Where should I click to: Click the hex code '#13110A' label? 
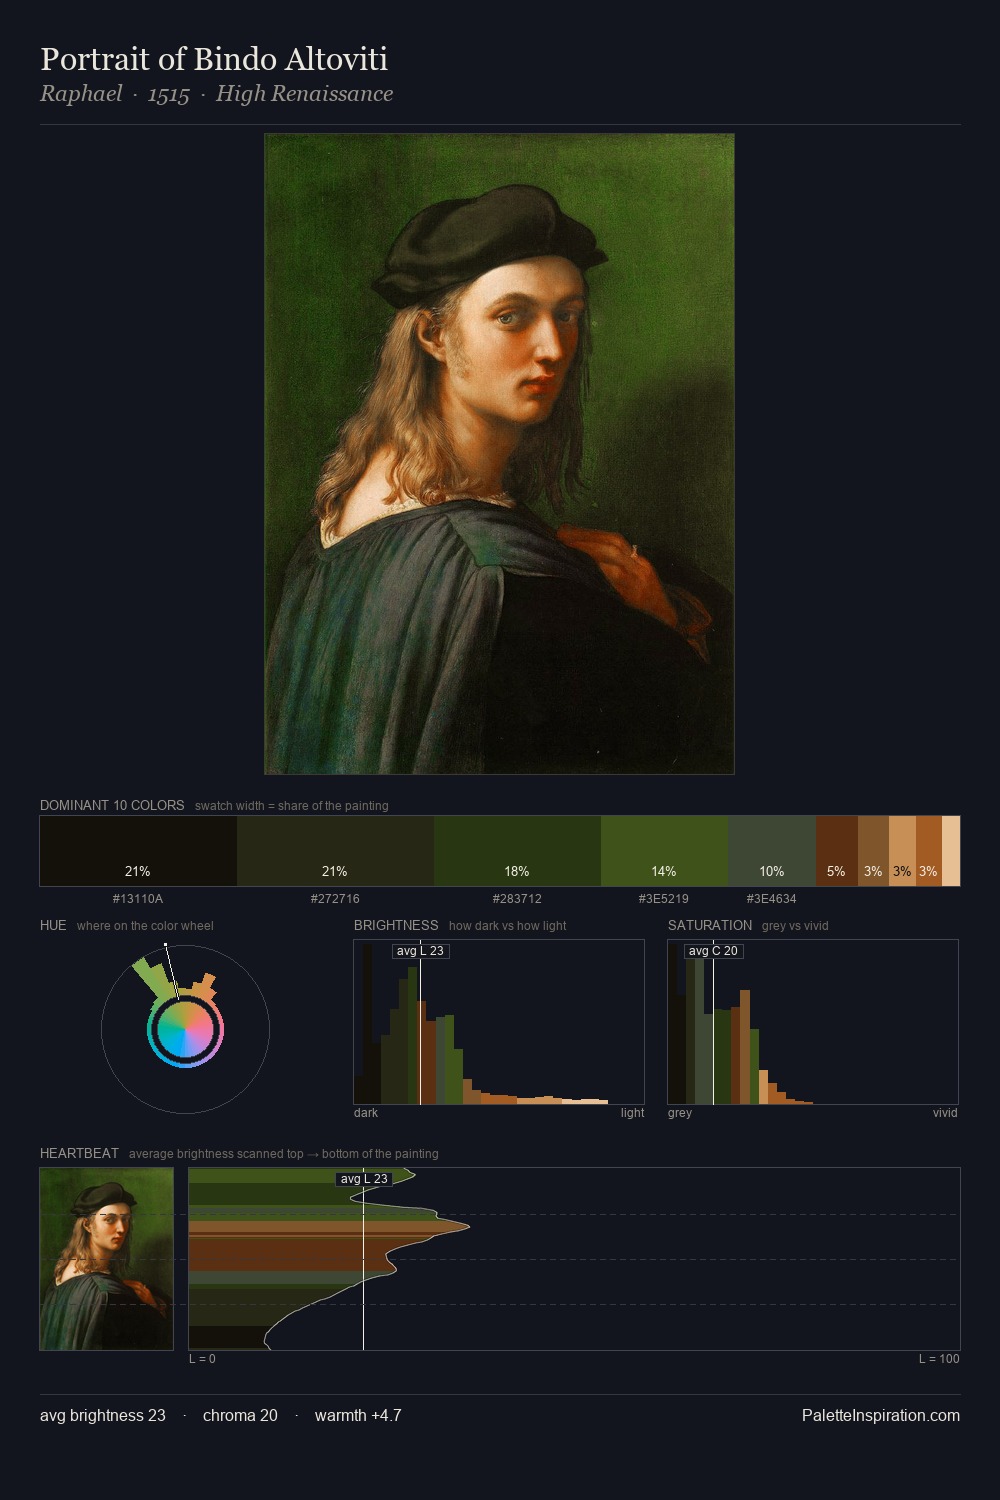[138, 899]
